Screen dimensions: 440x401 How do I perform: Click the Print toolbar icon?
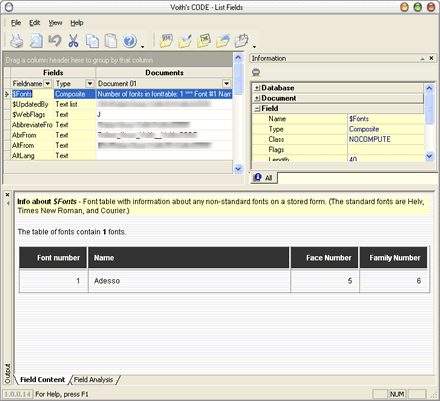17,41
